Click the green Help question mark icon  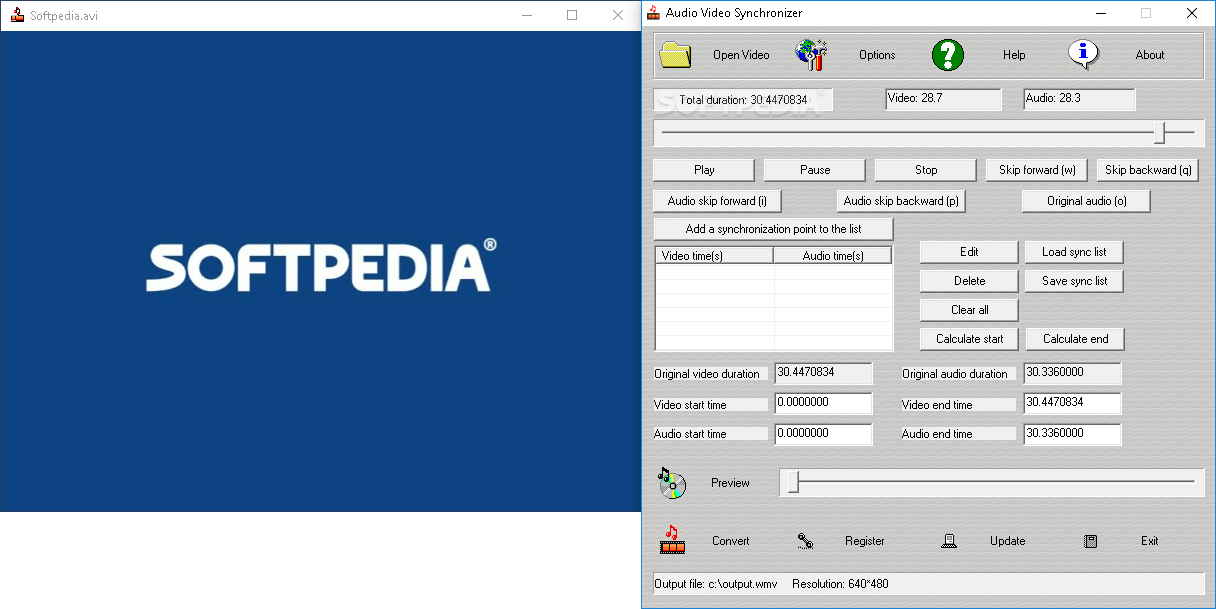(x=947, y=55)
